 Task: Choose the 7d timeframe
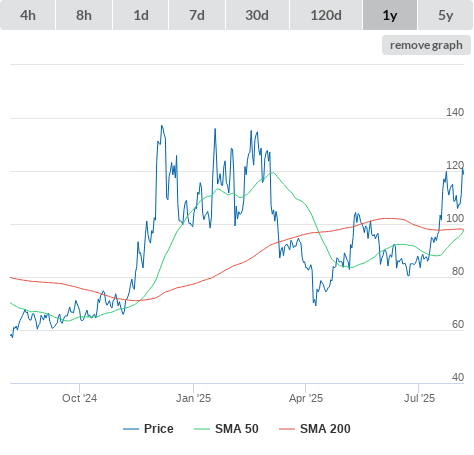197,15
